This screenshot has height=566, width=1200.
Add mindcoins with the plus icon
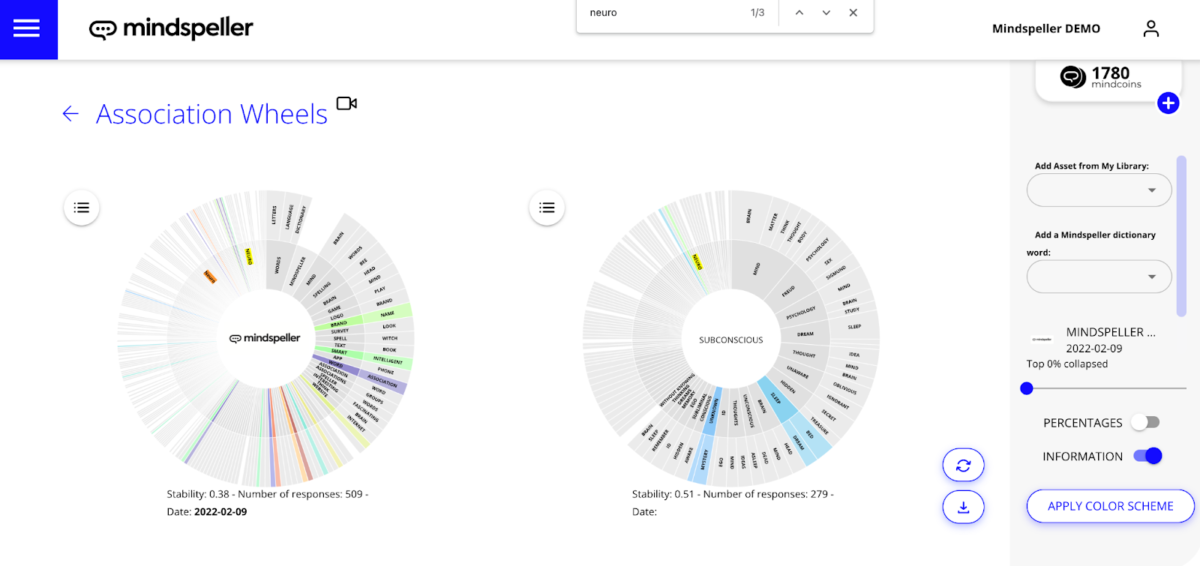[x=1168, y=103]
